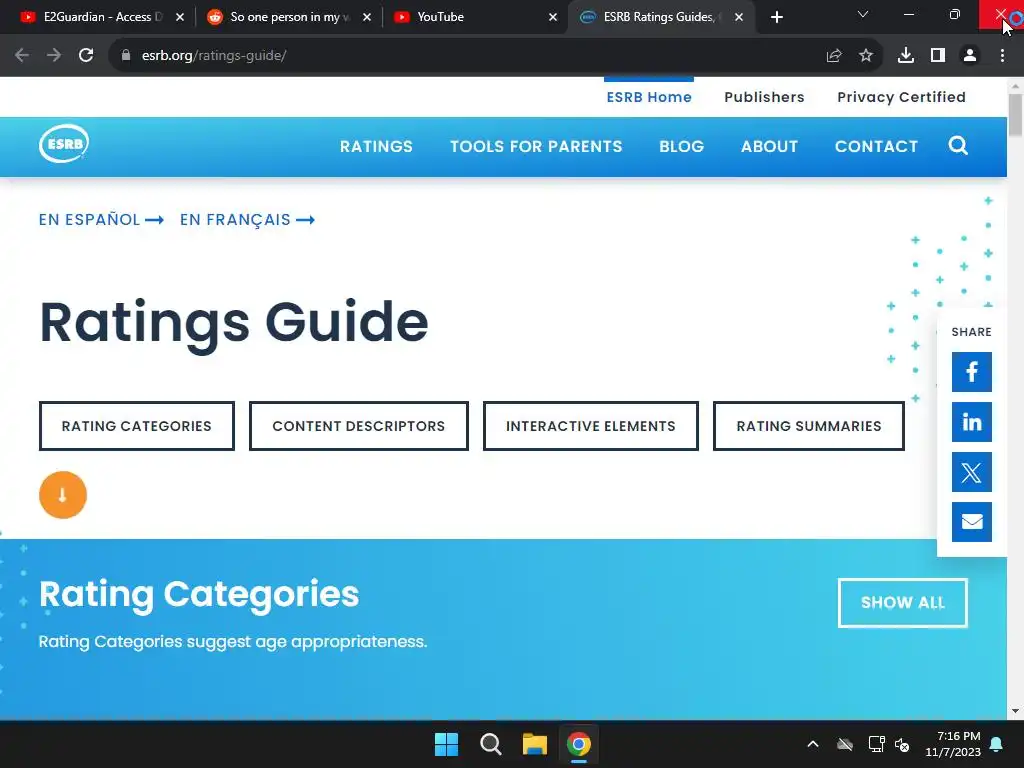1024x768 pixels.
Task: Jump to RATING CATEGORIES section button
Action: tap(136, 426)
